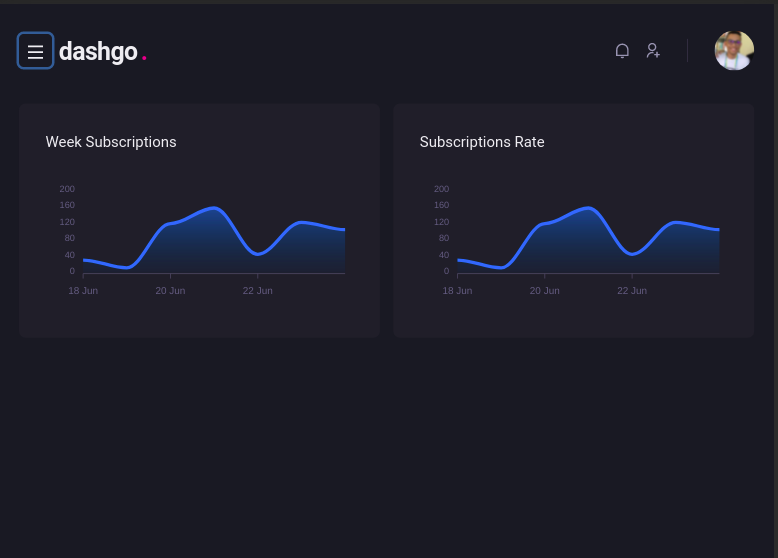778x558 pixels.
Task: Click the 160 axis value in Week Subscriptions
Action: point(67,205)
